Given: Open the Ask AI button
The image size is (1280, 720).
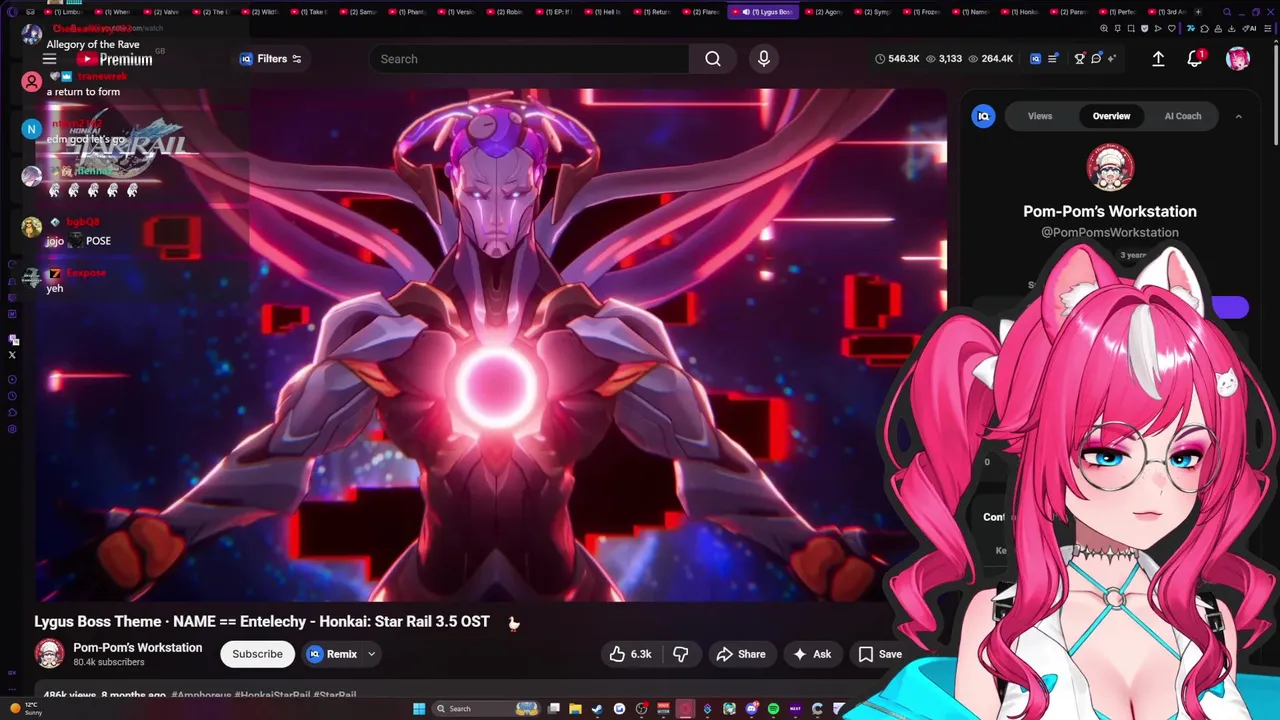Looking at the screenshot, I should pyautogui.click(x=812, y=654).
